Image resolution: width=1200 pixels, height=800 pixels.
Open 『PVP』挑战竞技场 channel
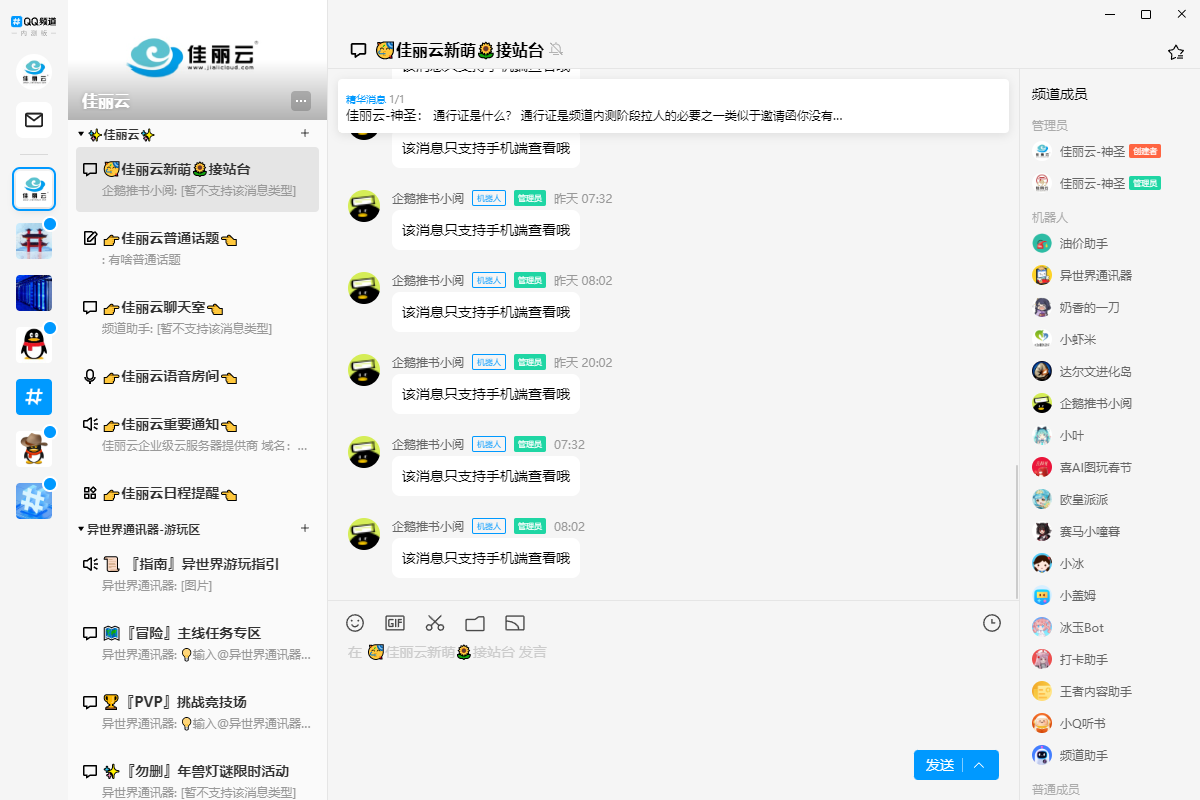point(197,712)
